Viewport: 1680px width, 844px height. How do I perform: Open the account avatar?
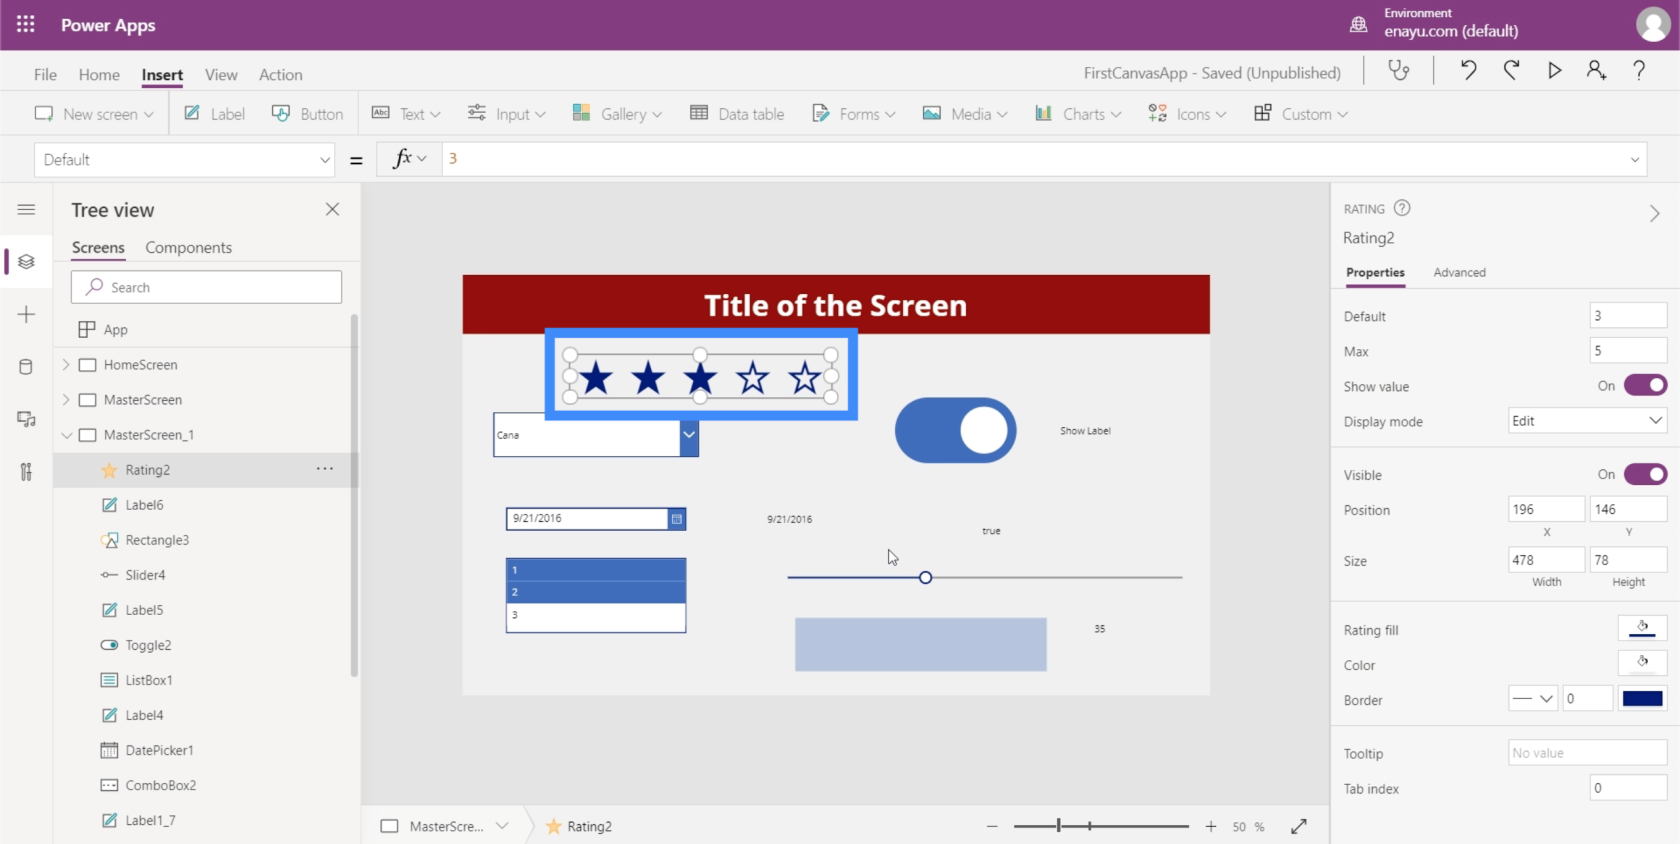pos(1652,25)
